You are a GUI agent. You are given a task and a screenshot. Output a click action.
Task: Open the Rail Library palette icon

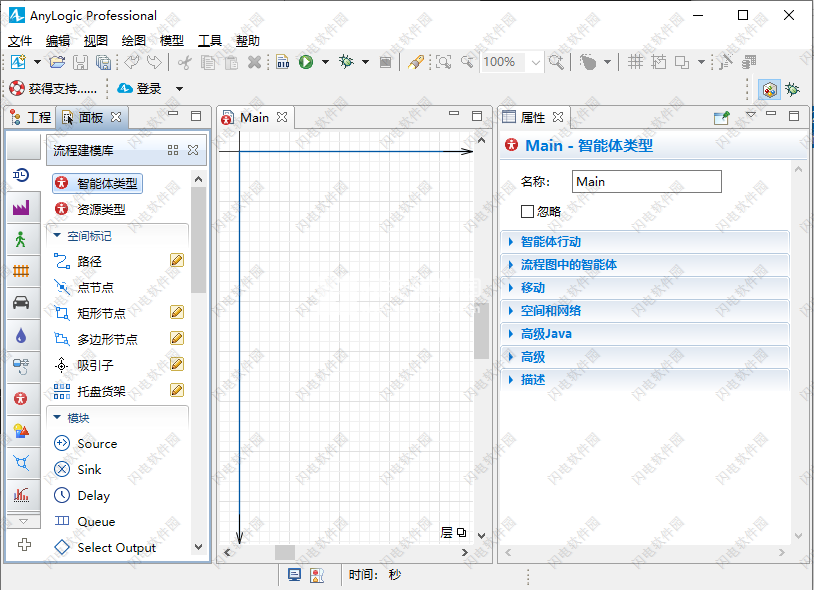coord(21,271)
